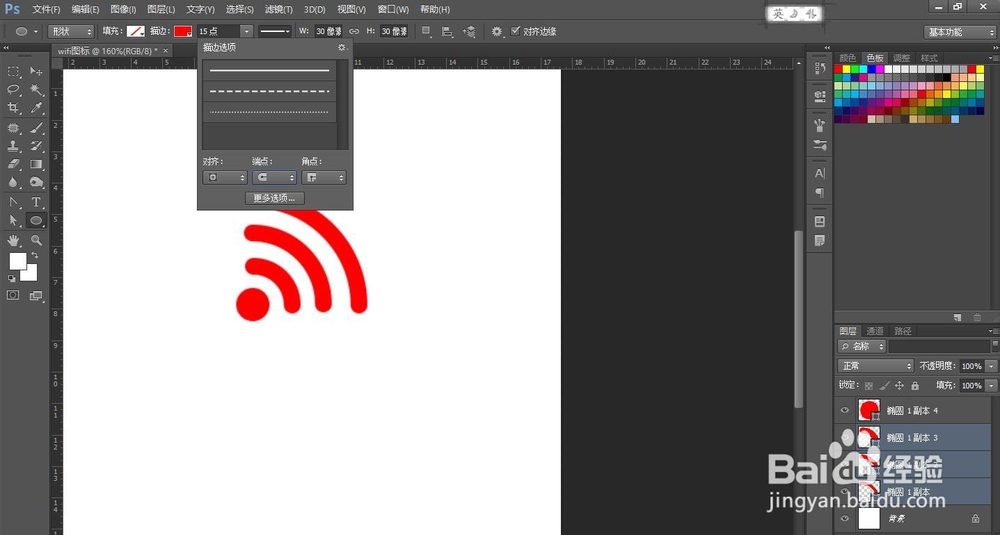The height and width of the screenshot is (535, 1000).
Task: Link width and height chain icon
Action: (354, 31)
